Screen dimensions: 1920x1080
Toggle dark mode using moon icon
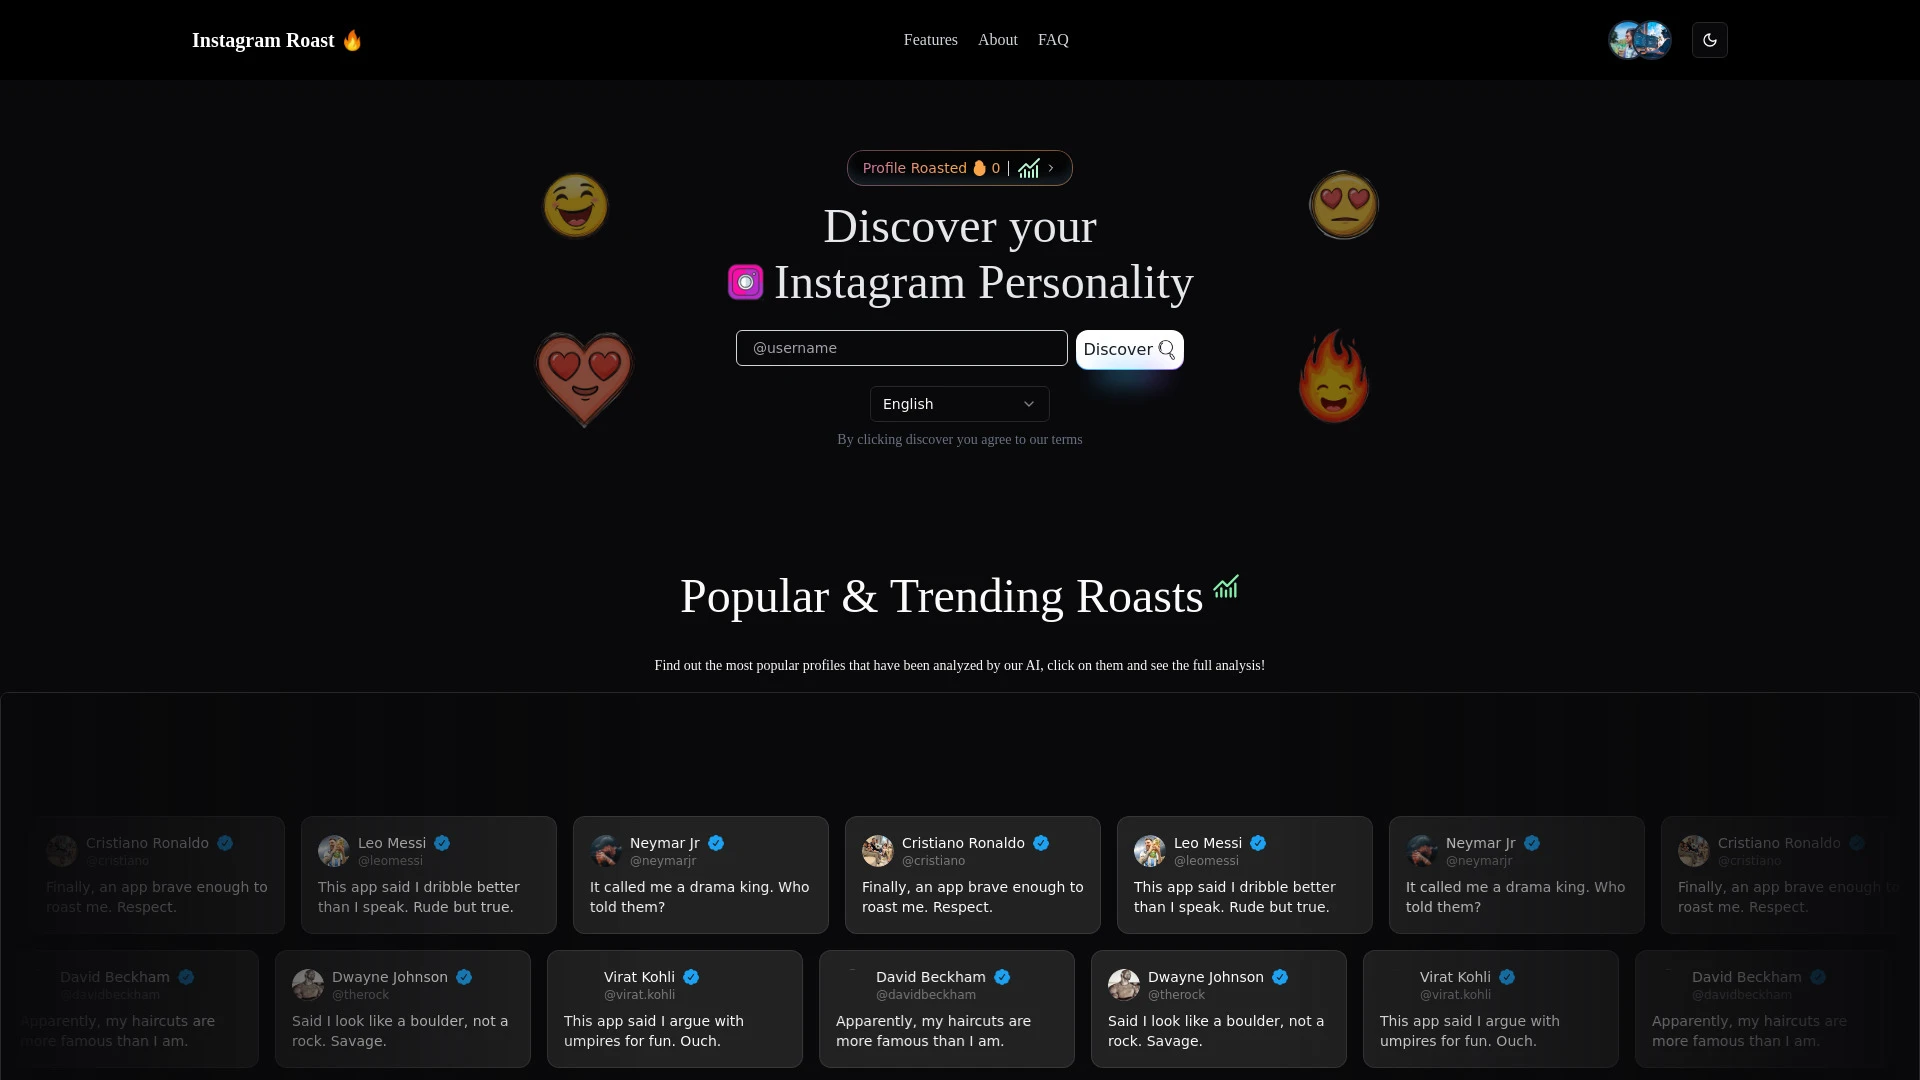pyautogui.click(x=1709, y=40)
